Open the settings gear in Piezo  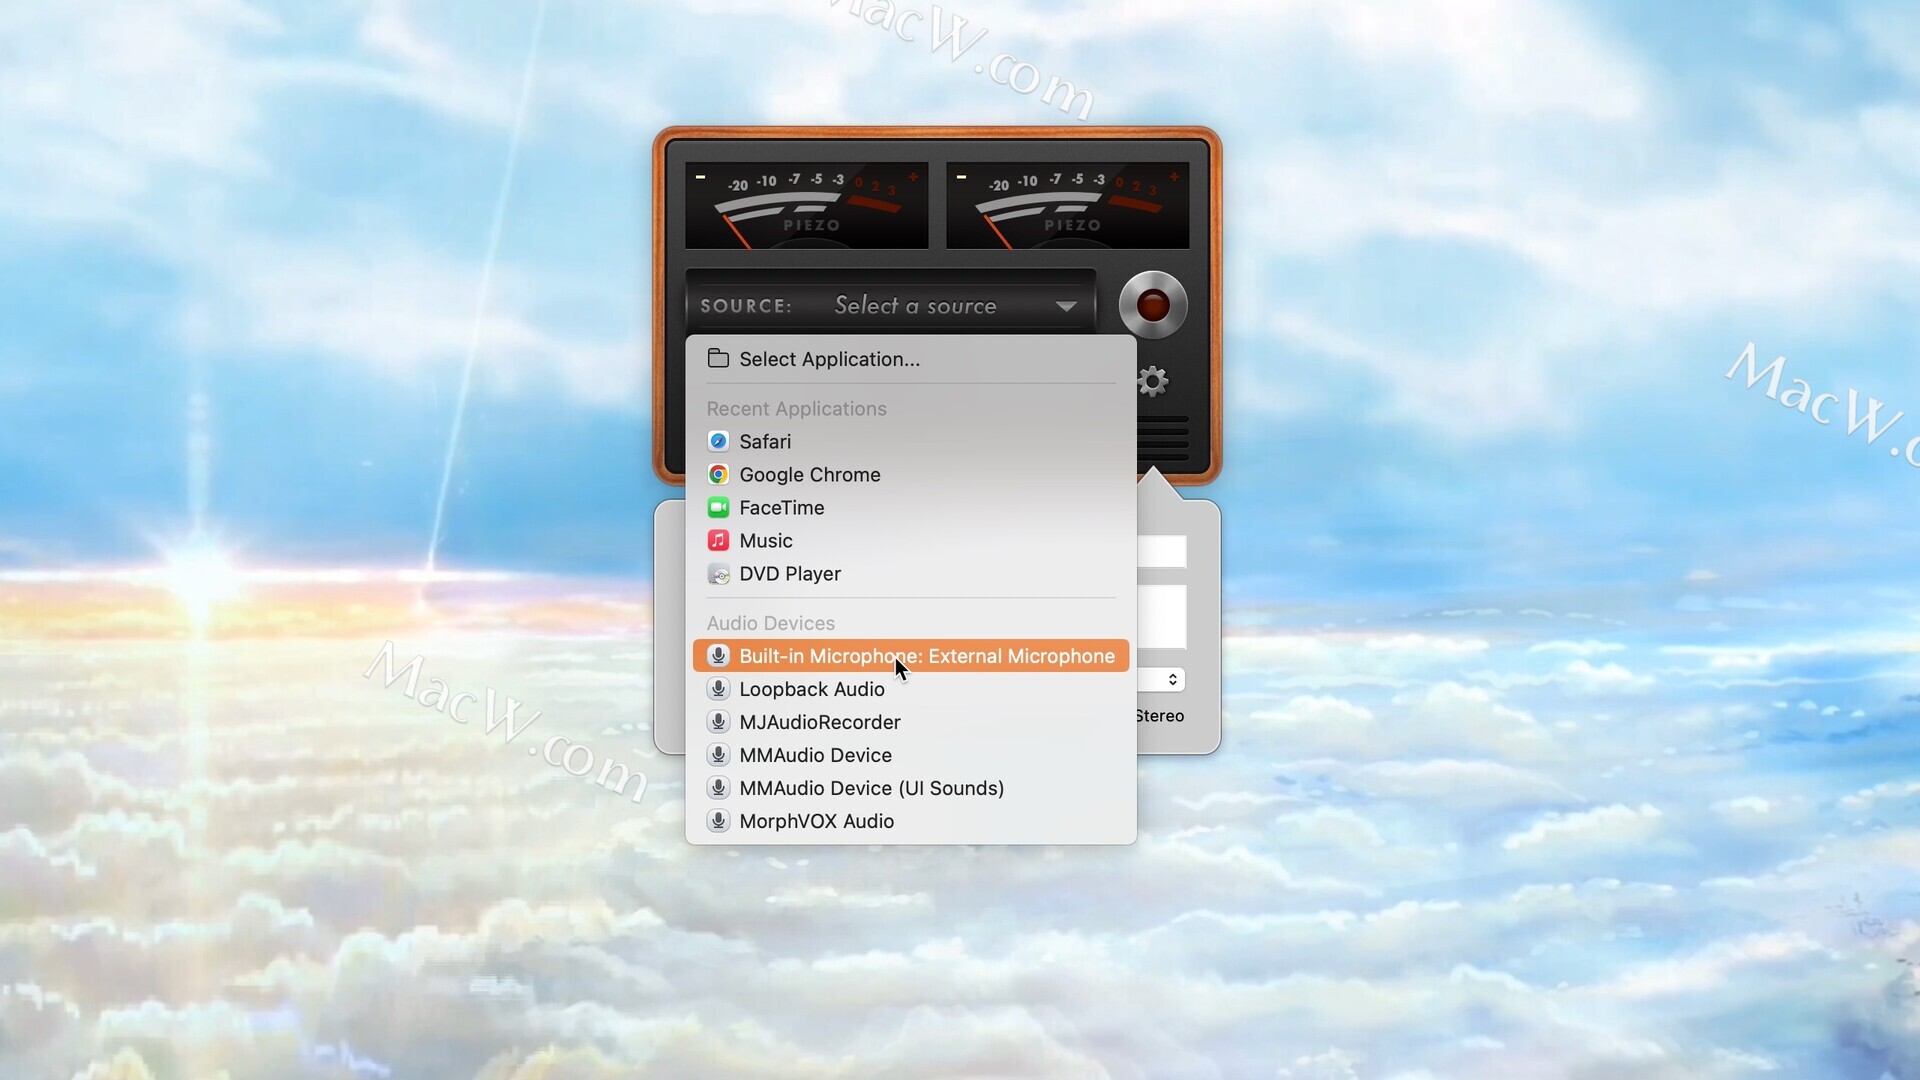click(x=1153, y=381)
